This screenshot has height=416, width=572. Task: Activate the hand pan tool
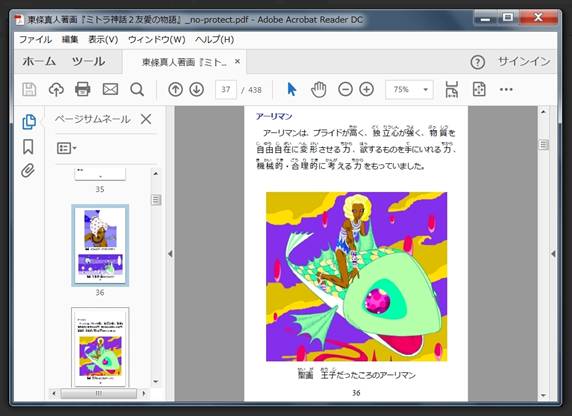point(318,89)
